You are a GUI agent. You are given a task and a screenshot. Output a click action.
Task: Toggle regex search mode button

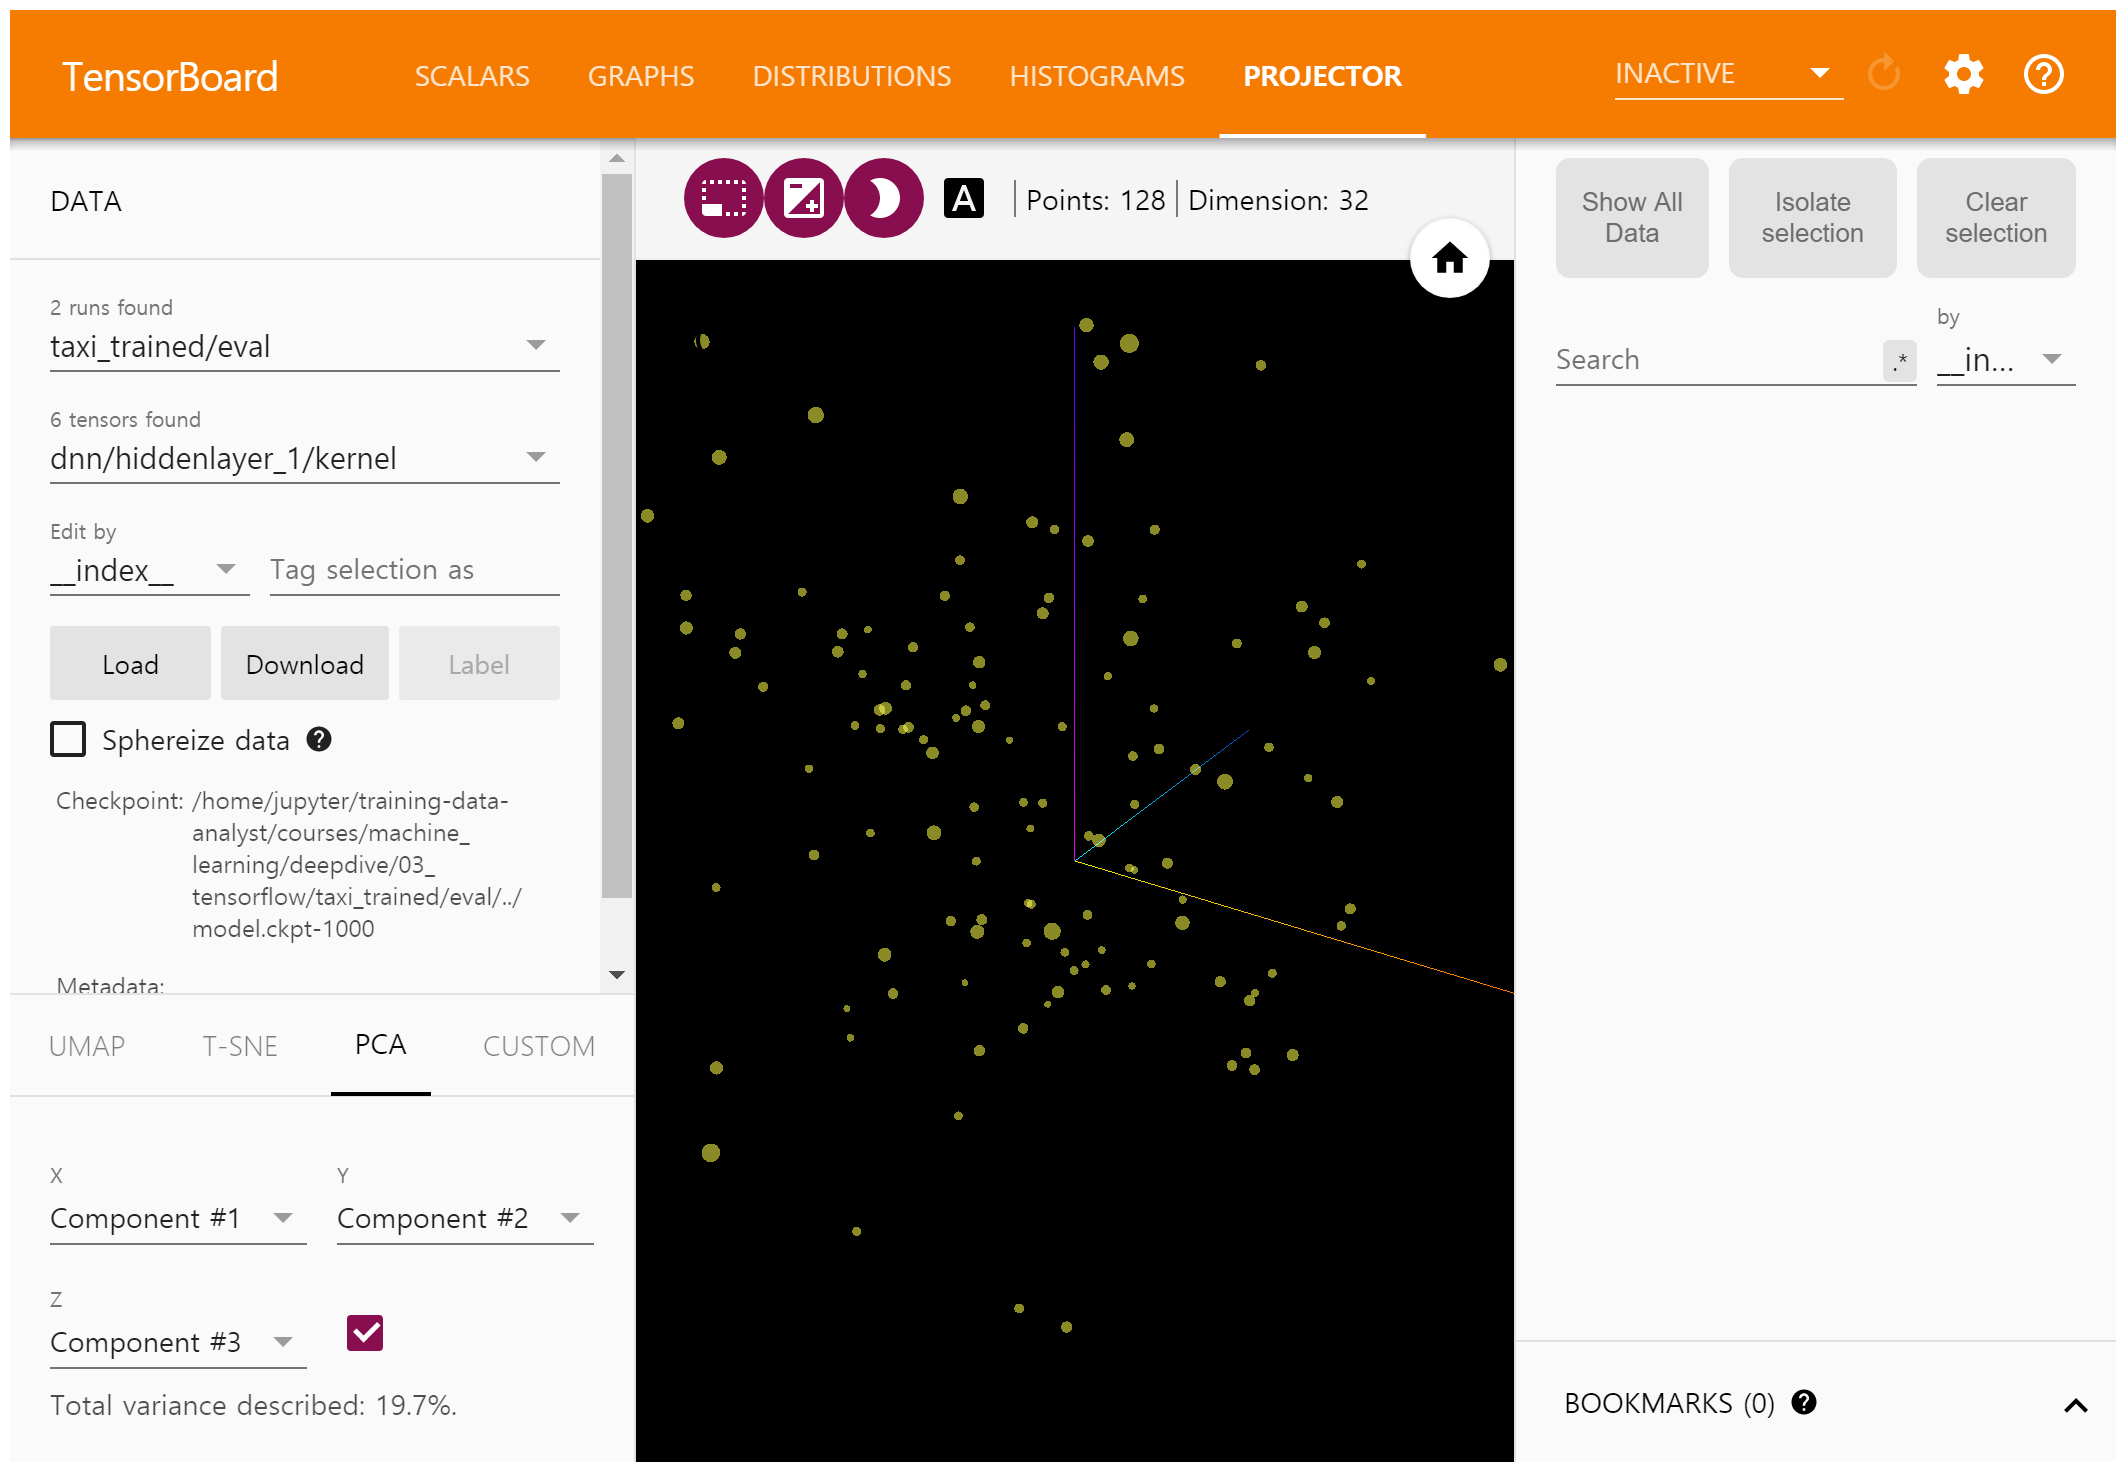tap(1899, 361)
